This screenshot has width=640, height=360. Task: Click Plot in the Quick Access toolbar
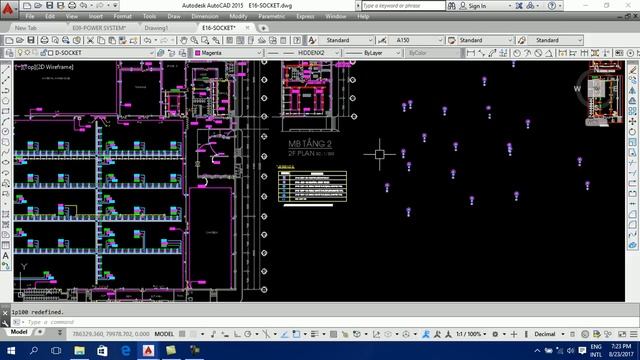click(x=72, y=6)
